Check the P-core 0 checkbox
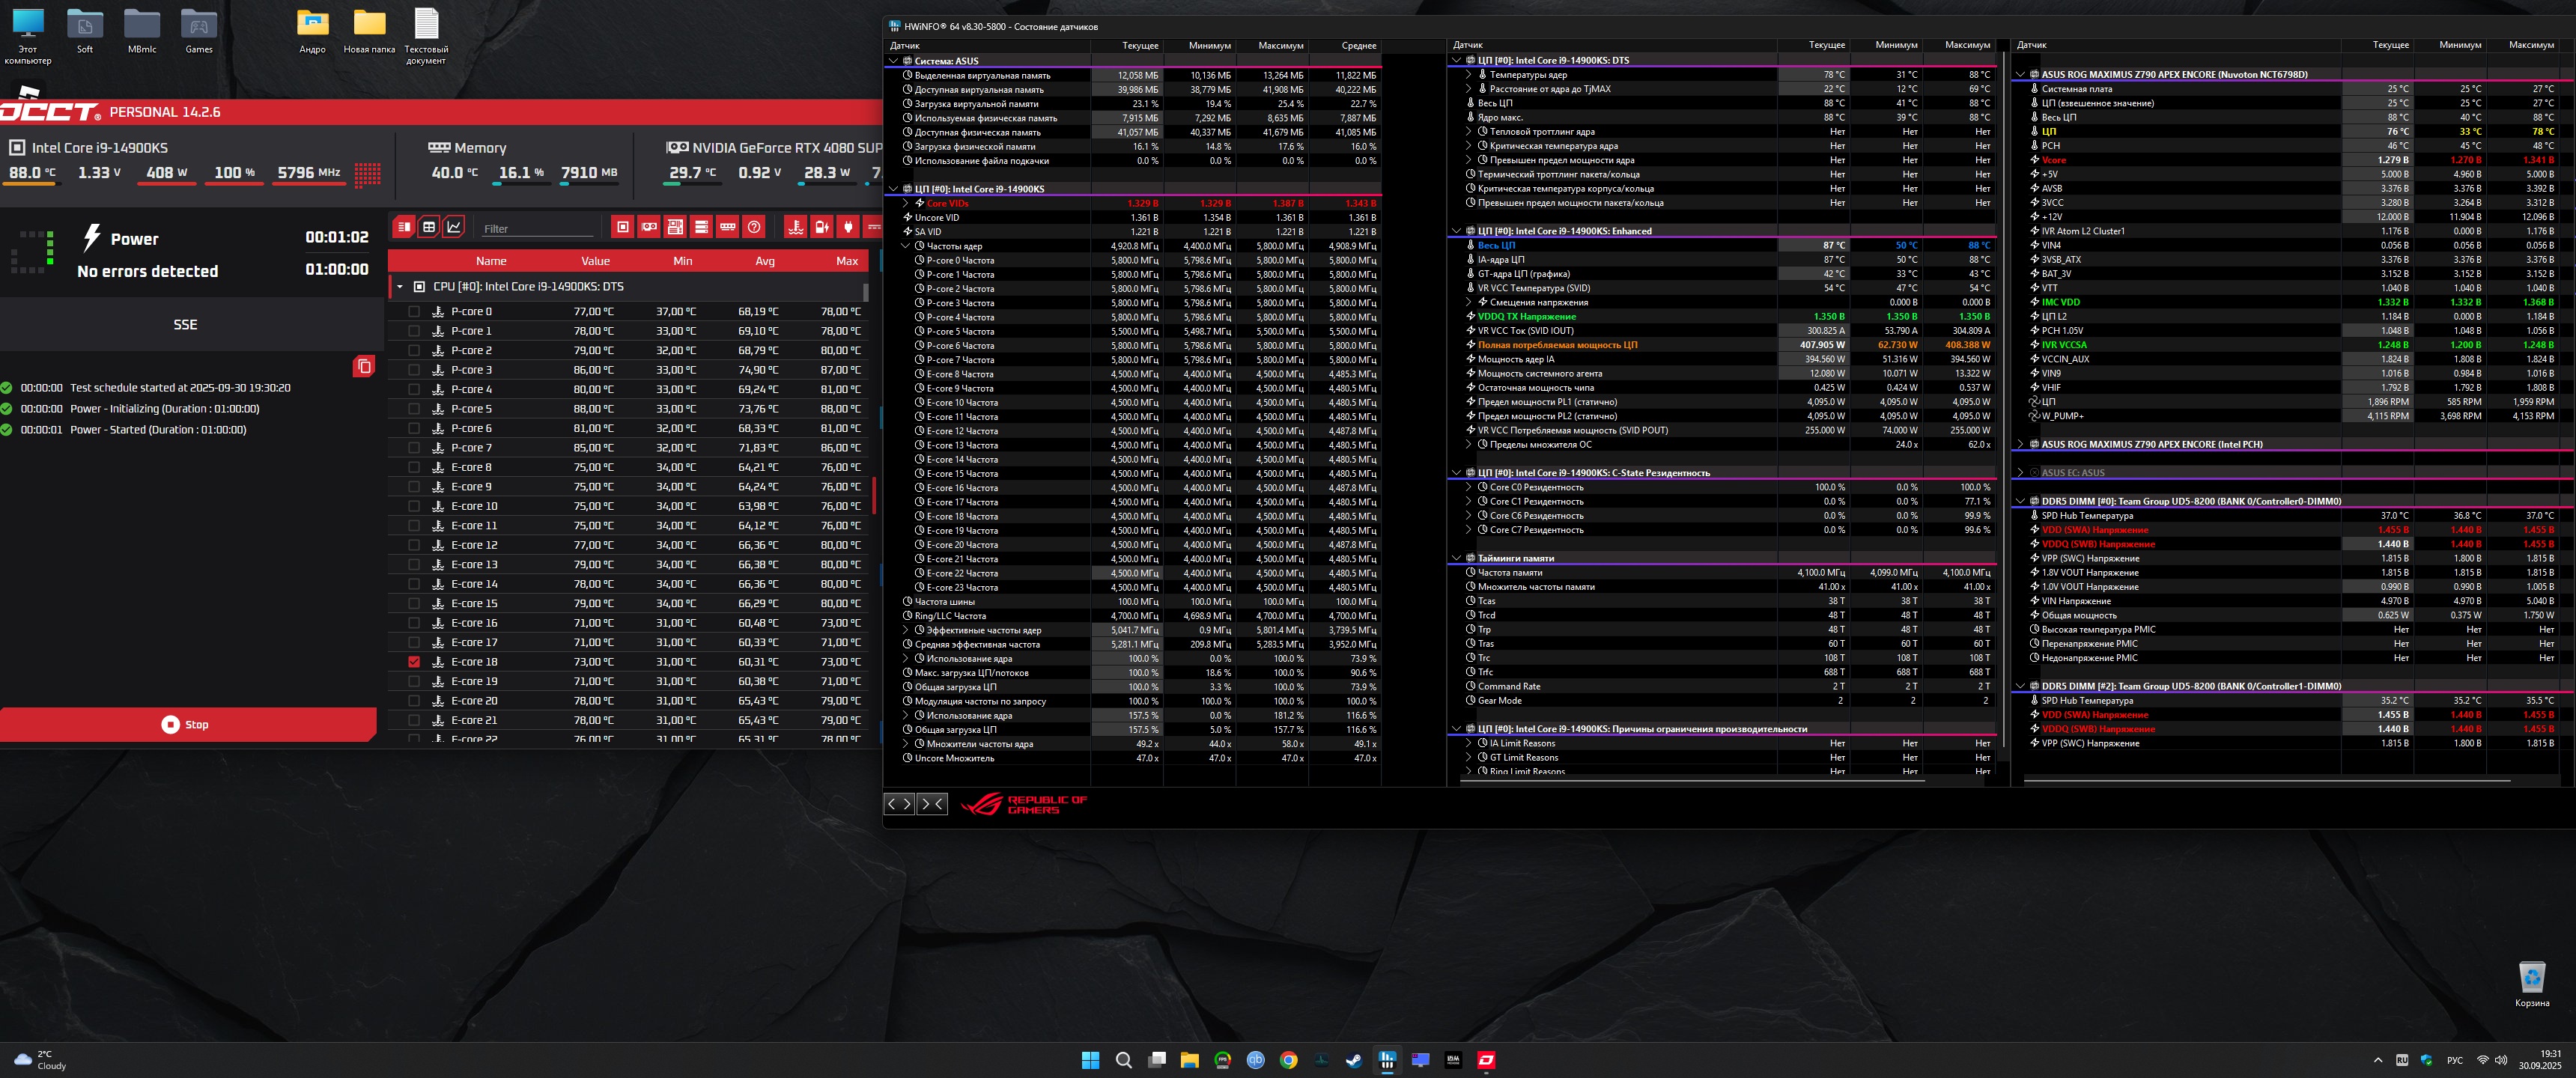2576x1078 pixels. (x=414, y=311)
